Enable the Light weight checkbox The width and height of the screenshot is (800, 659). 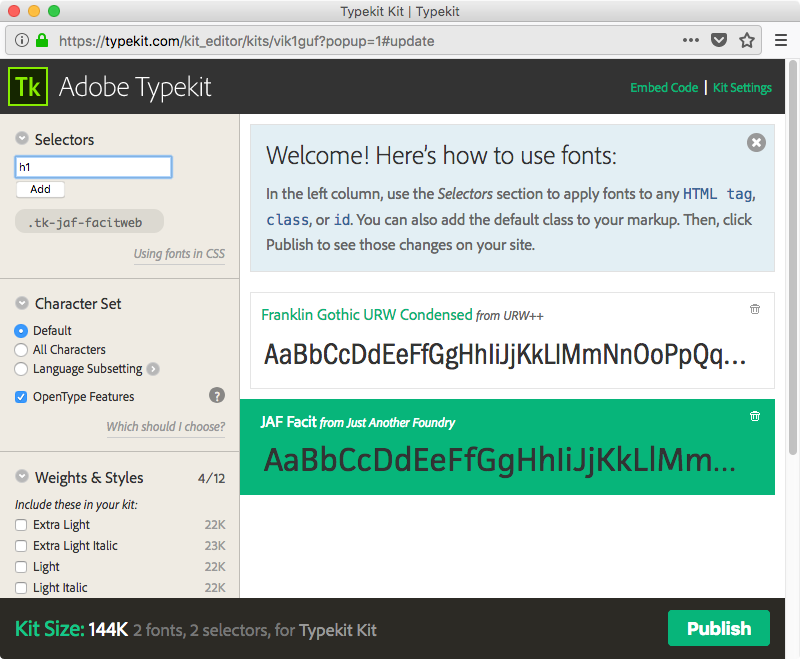click(21, 567)
